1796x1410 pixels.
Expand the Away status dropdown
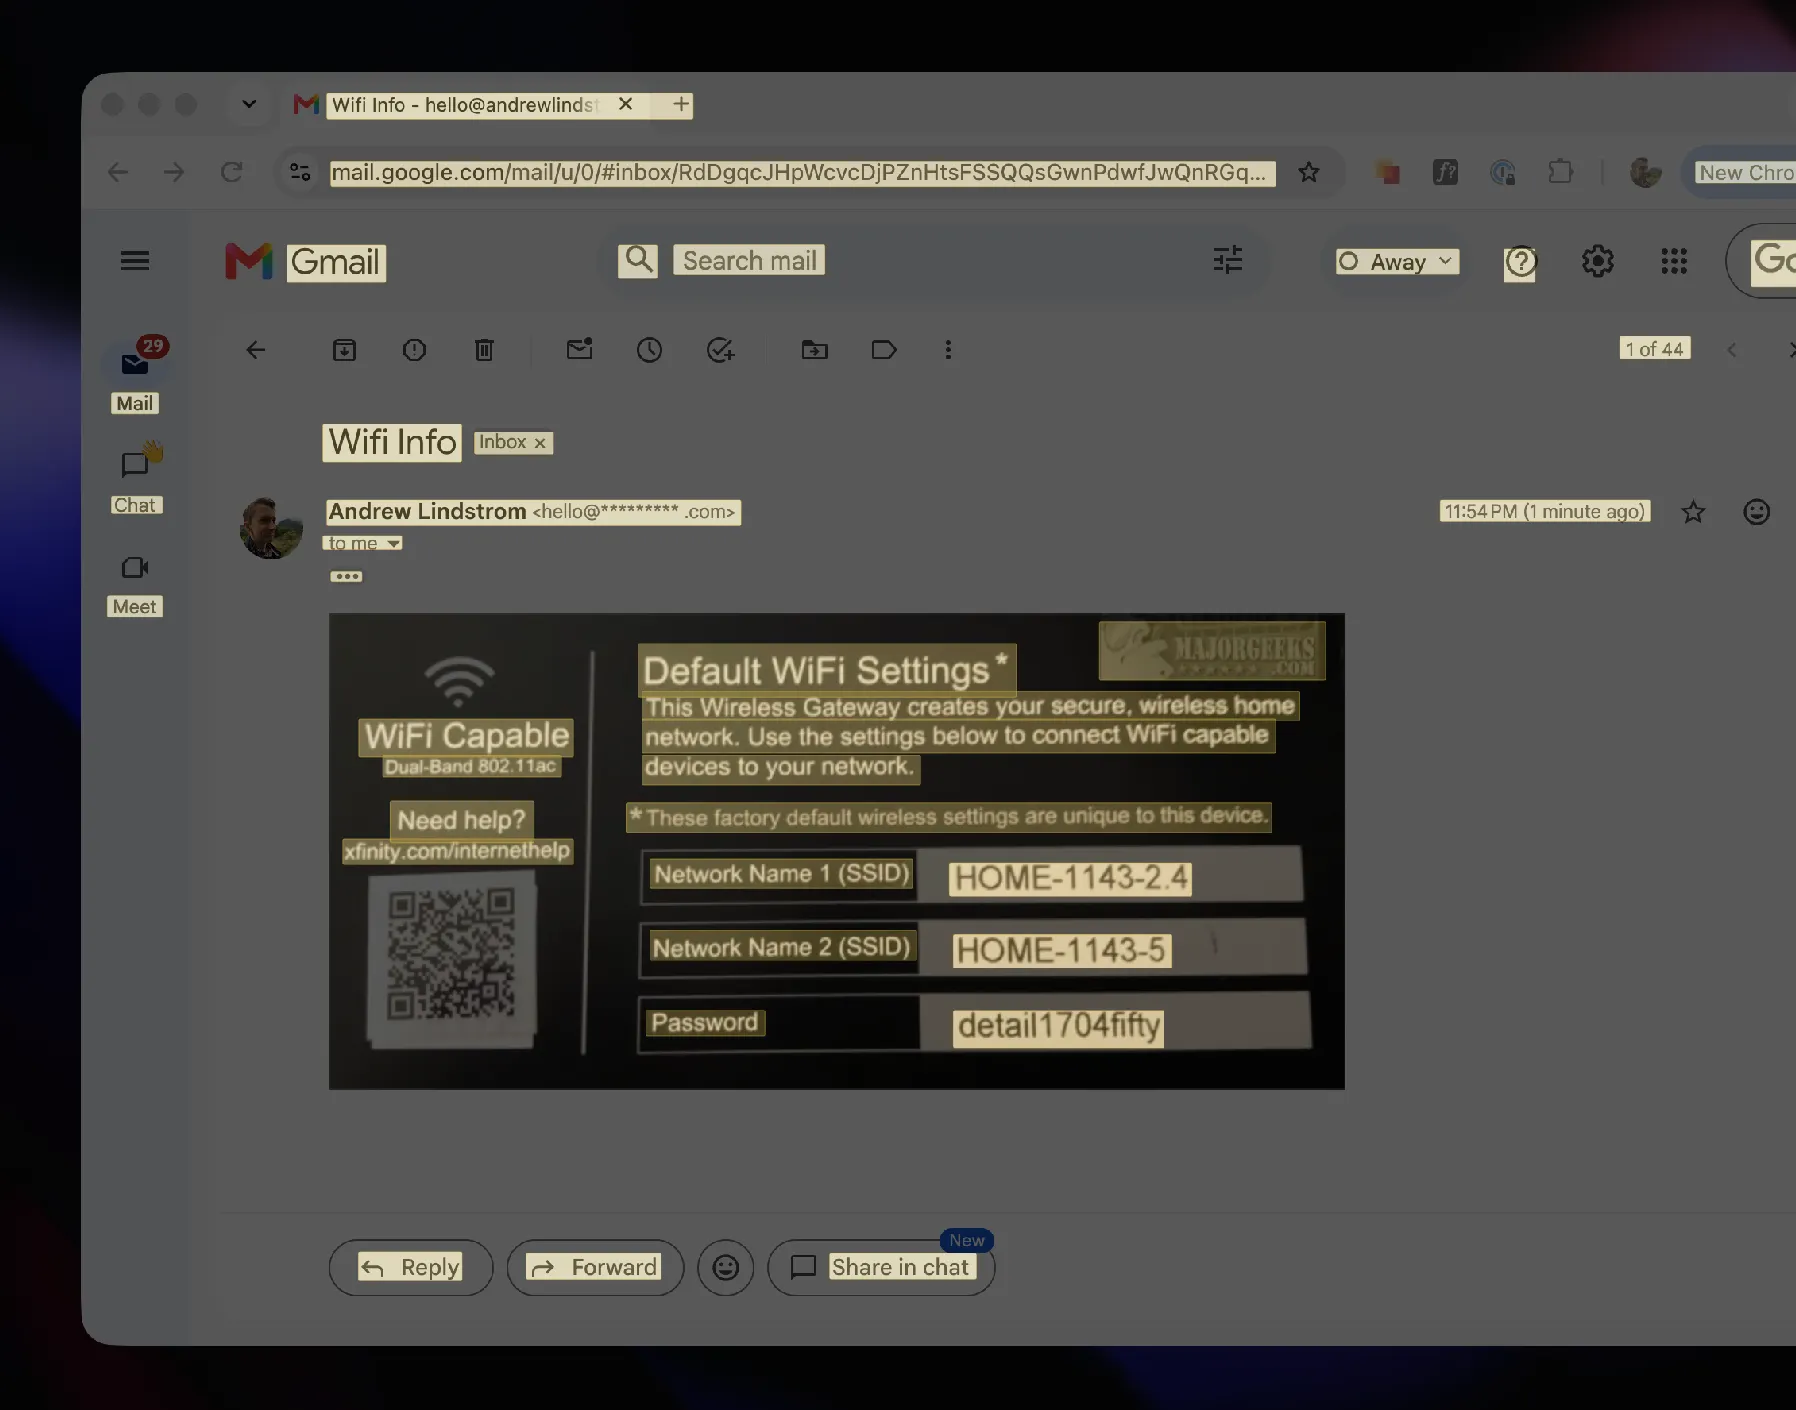(1398, 261)
